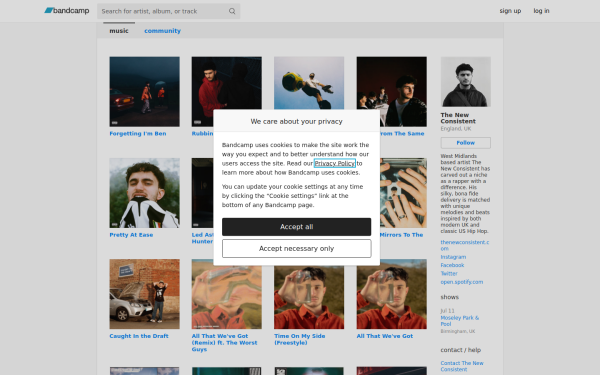Open the artist's Facebook link
600x375 pixels.
[452, 265]
